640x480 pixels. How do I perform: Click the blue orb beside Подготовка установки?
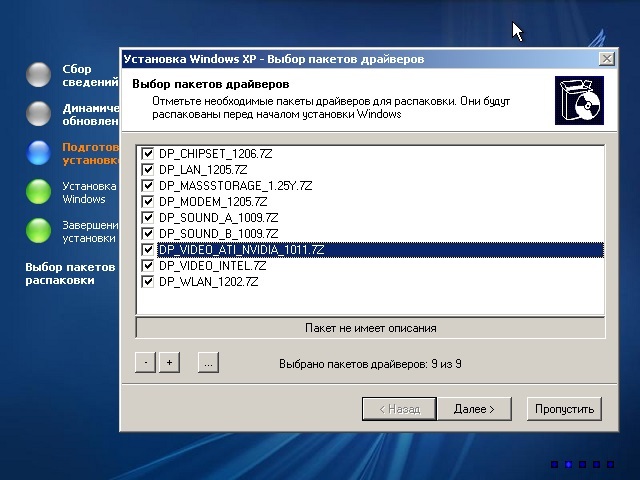click(38, 152)
